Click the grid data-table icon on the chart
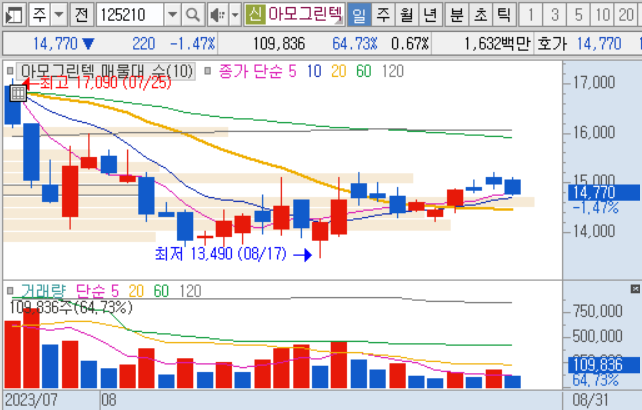Viewport: 642px width, 410px height. pos(18,93)
